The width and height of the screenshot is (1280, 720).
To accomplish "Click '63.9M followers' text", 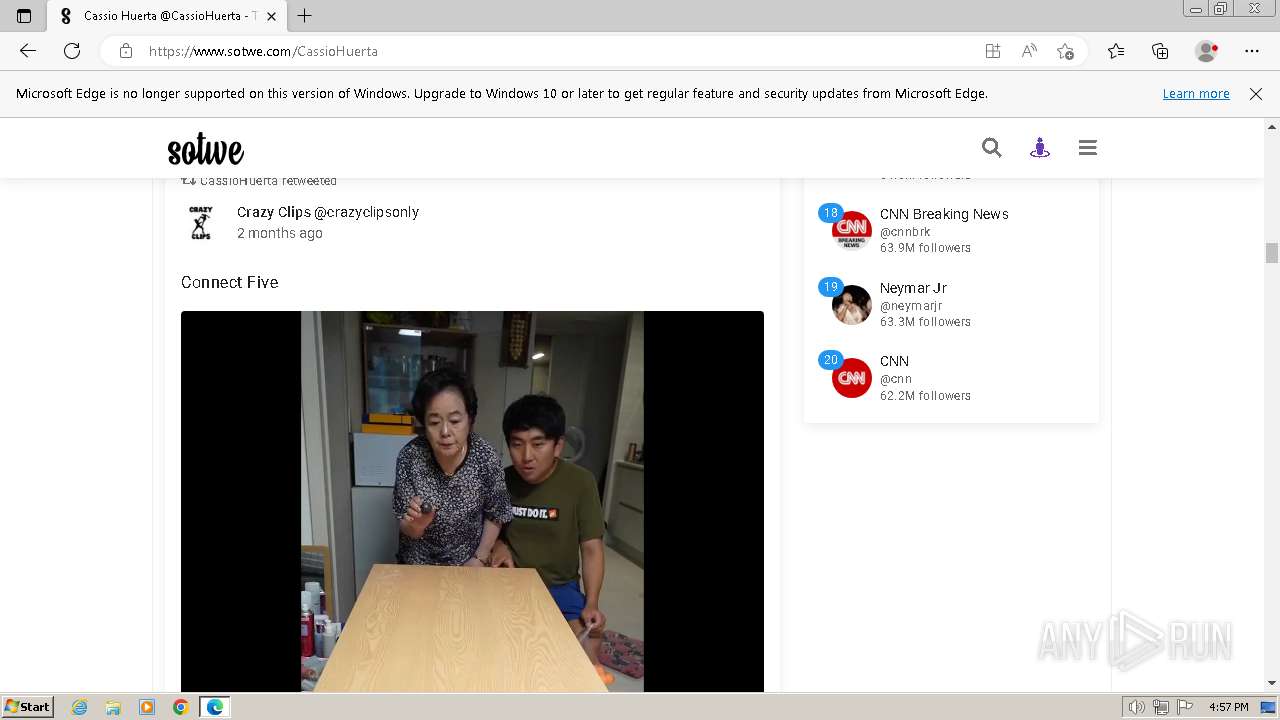I will point(925,248).
